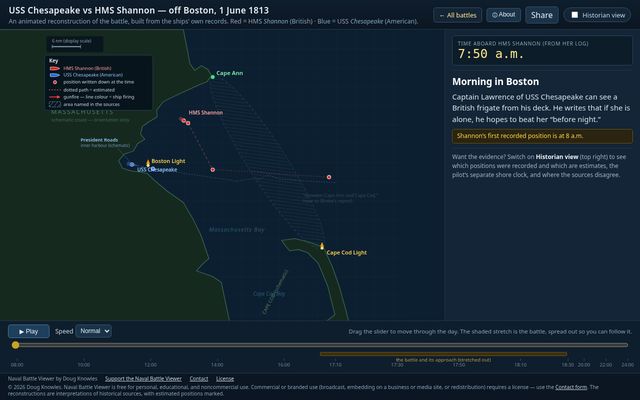640x400 pixels.
Task: Click the Massachusetts Bay map label
Action: [236, 230]
